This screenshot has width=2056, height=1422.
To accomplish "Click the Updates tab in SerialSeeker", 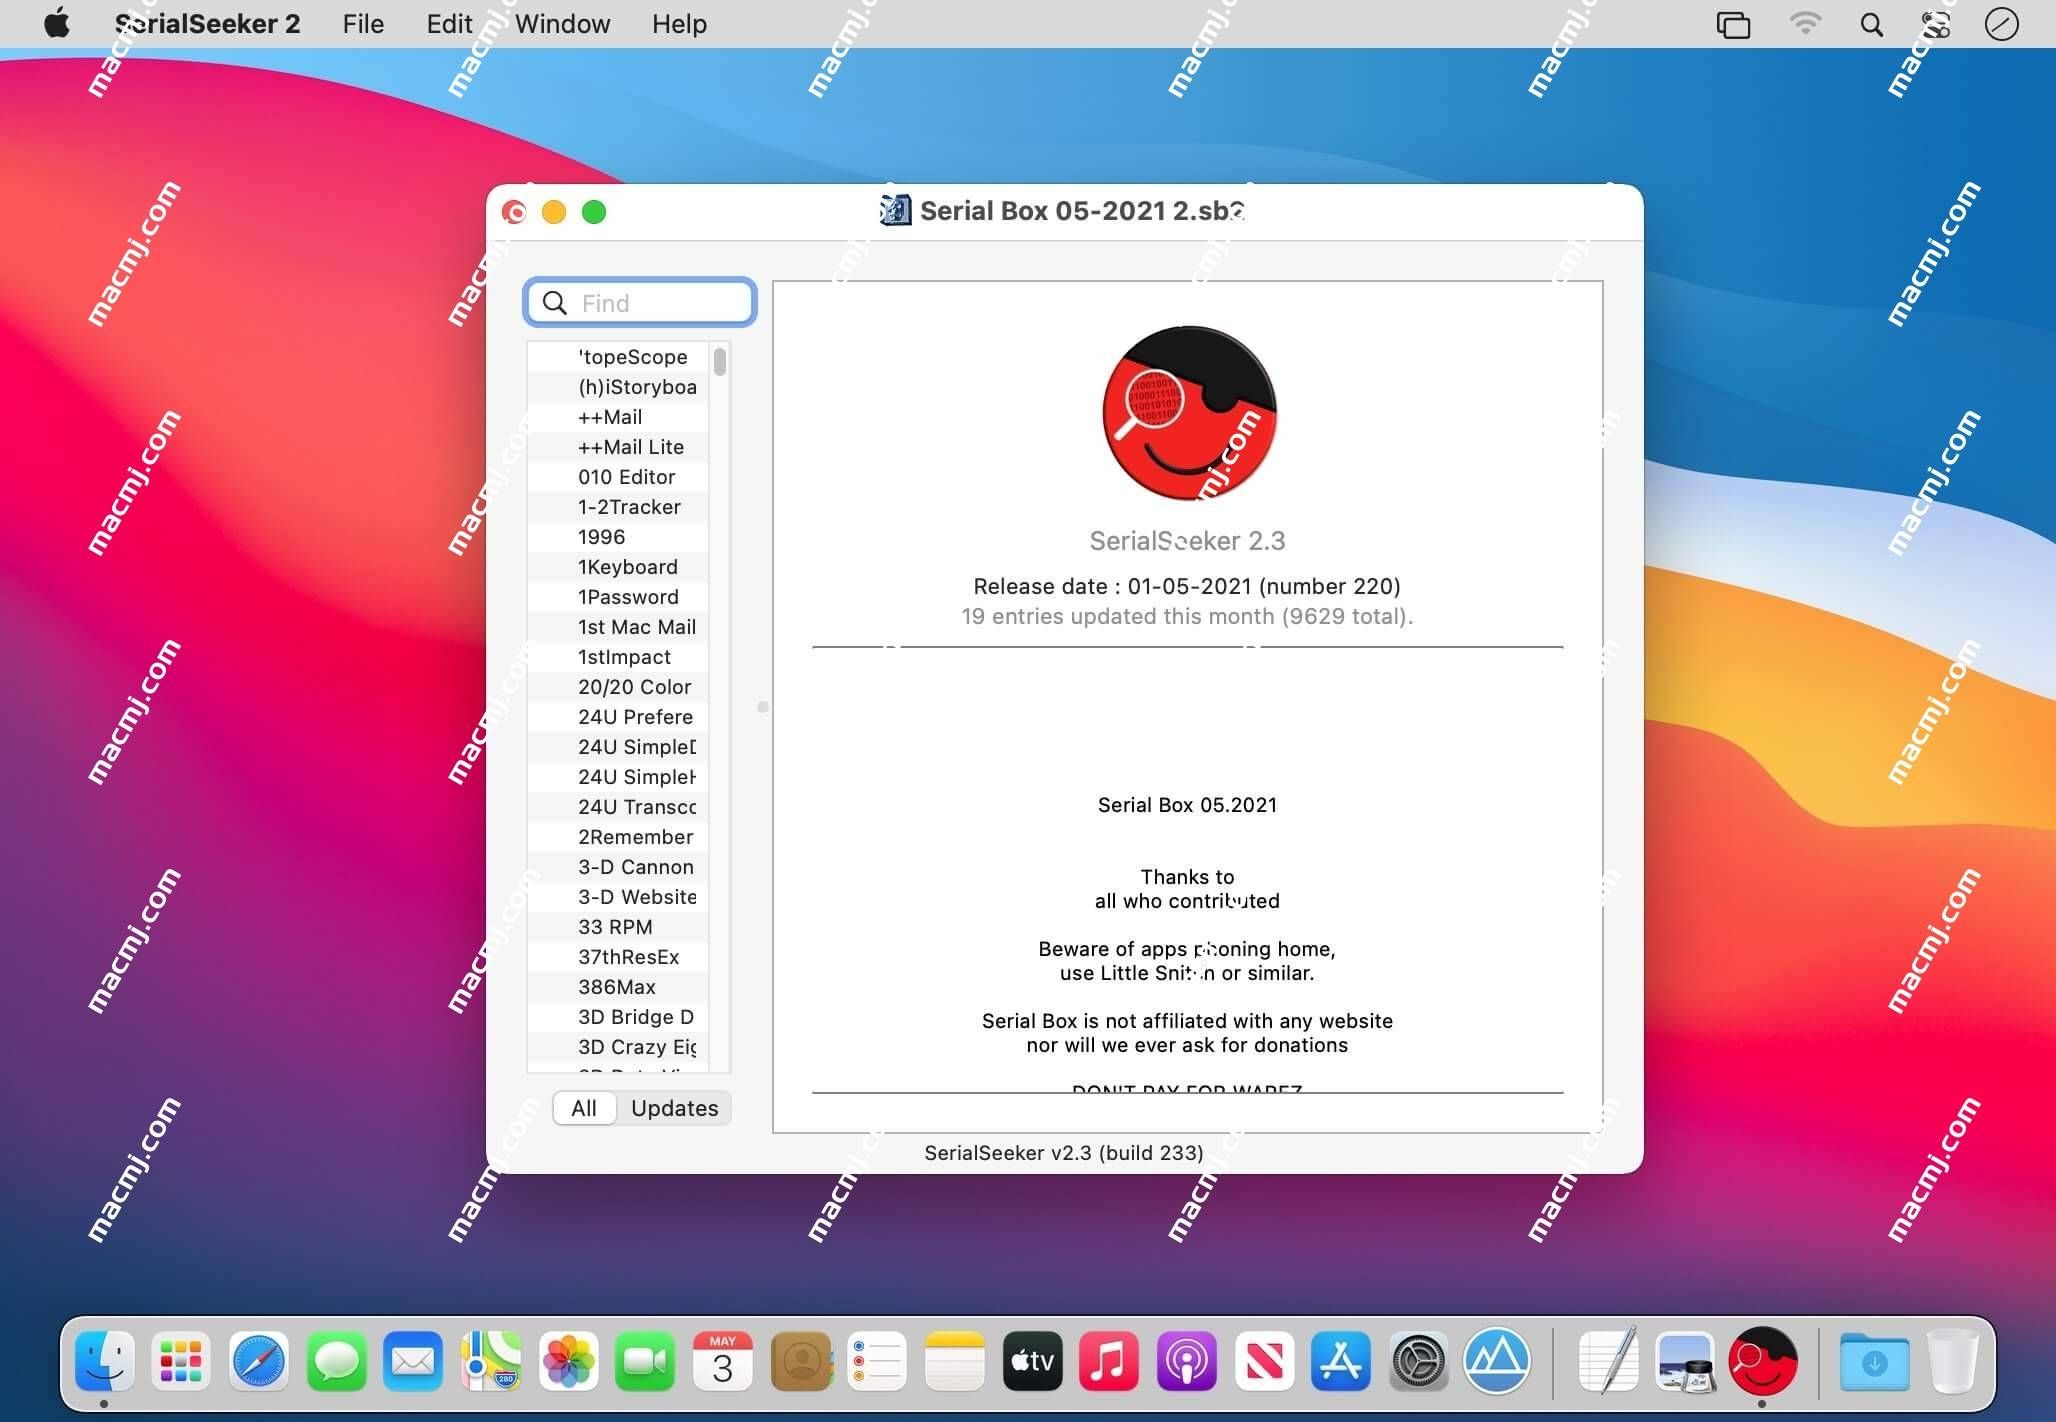I will tap(675, 1108).
